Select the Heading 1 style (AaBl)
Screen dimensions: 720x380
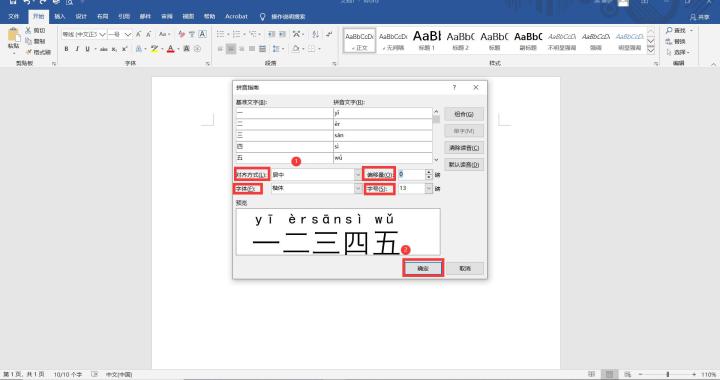pos(427,40)
